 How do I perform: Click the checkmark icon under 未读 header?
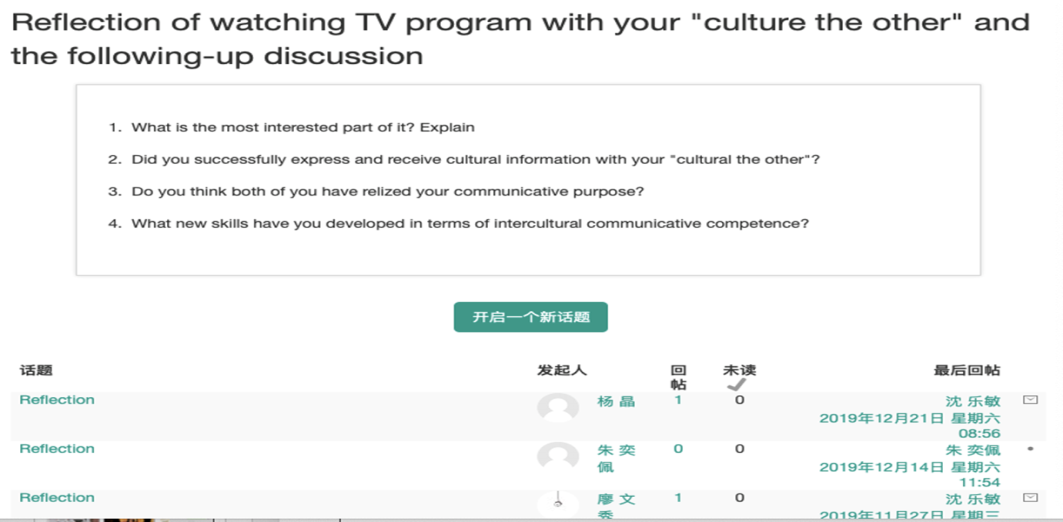736,384
